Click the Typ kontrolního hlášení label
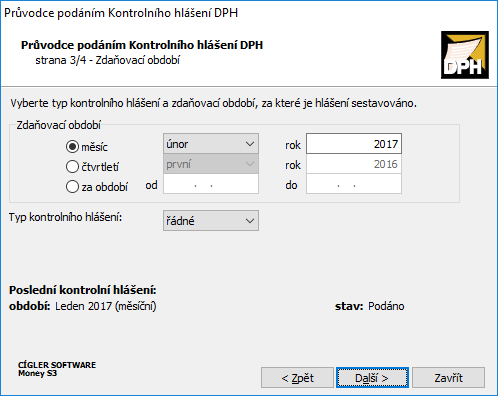This screenshot has height=396, width=498. (65, 217)
